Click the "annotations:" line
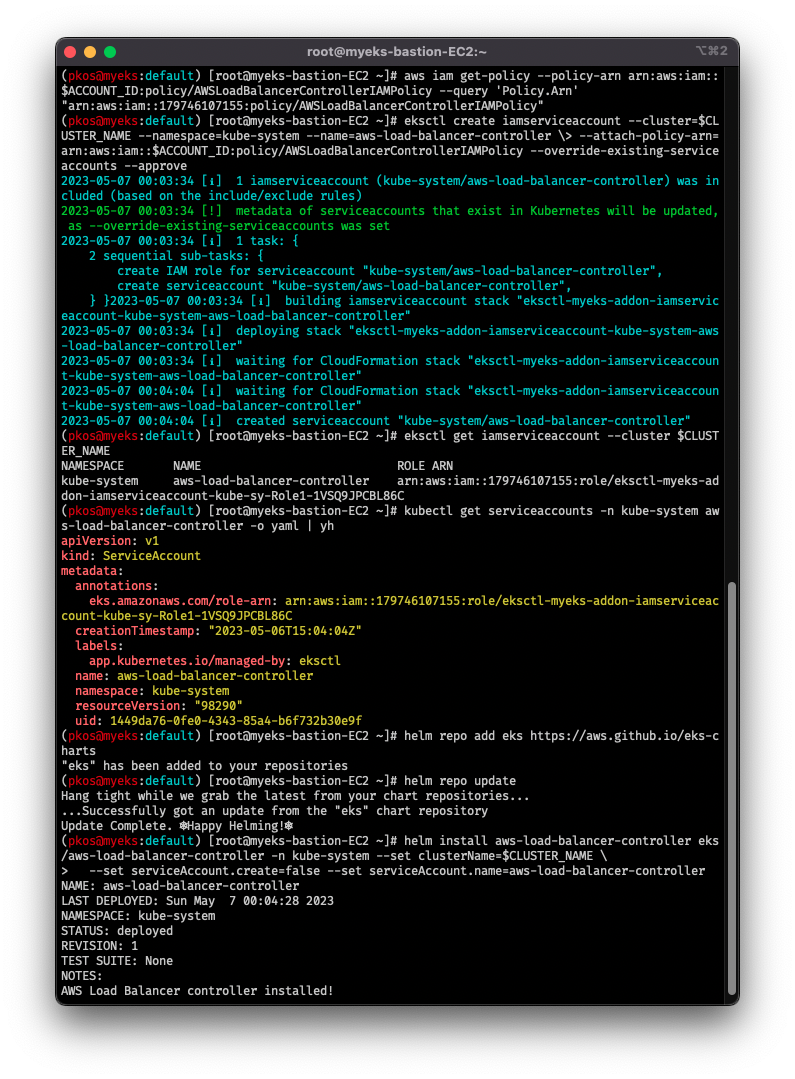 pyautogui.click(x=116, y=586)
